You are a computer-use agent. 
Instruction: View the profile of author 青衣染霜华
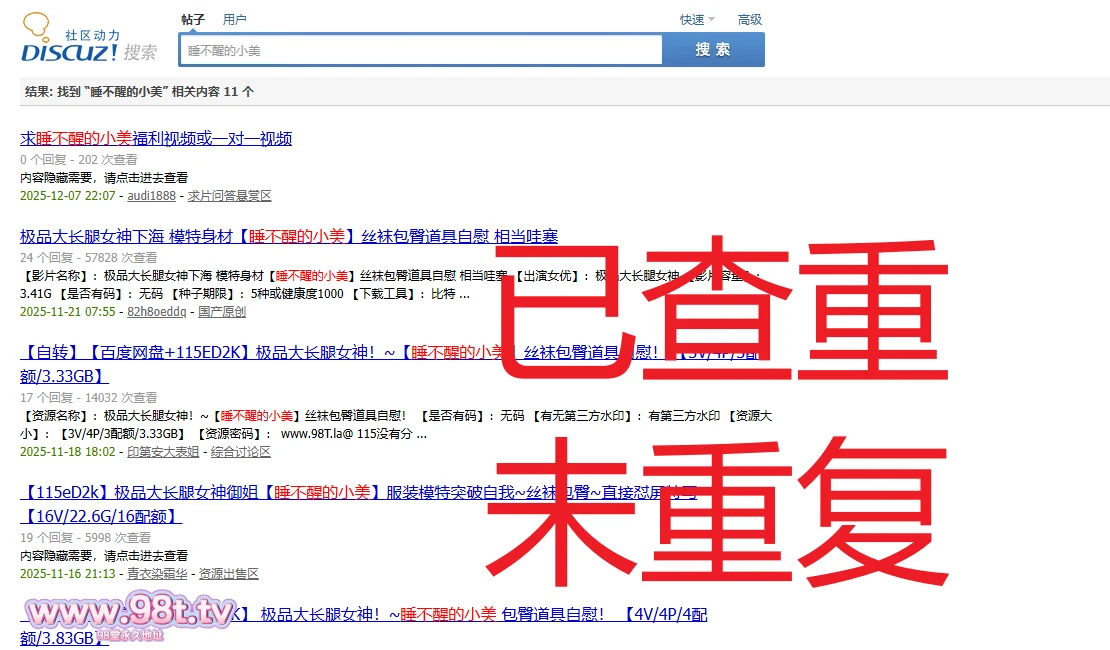pos(156,574)
